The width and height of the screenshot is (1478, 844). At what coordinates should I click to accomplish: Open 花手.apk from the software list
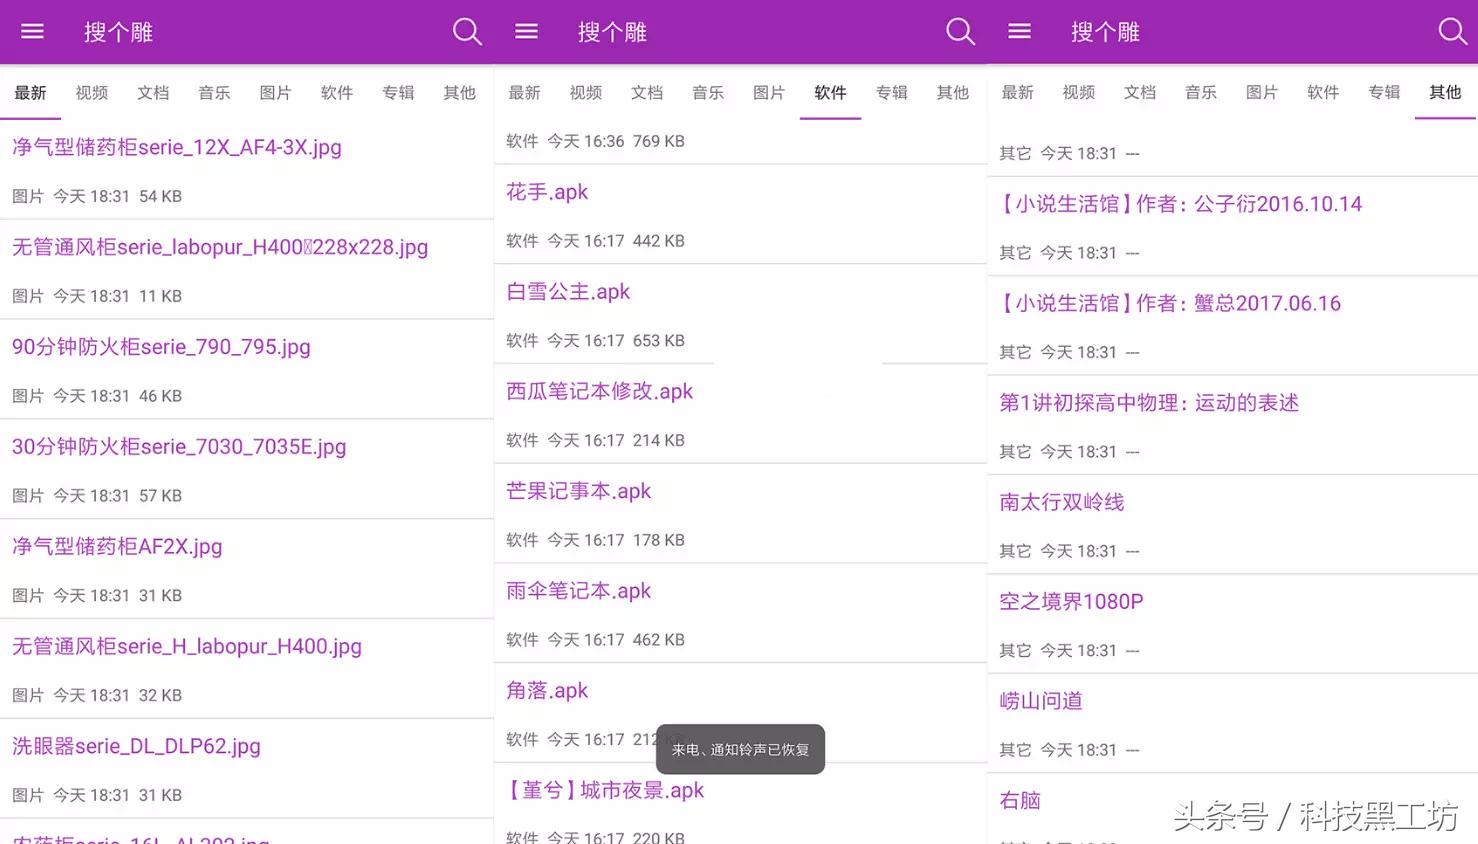coord(547,192)
